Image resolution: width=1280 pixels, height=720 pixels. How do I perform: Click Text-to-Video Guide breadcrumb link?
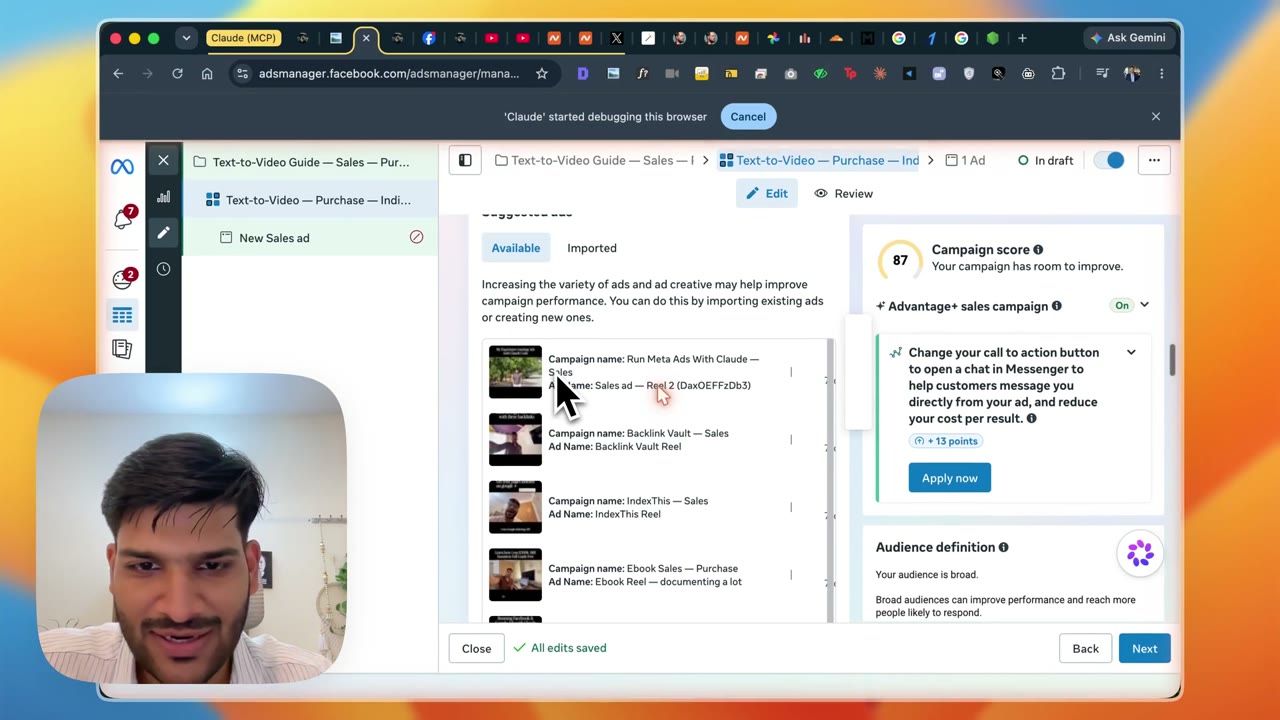pyautogui.click(x=594, y=160)
